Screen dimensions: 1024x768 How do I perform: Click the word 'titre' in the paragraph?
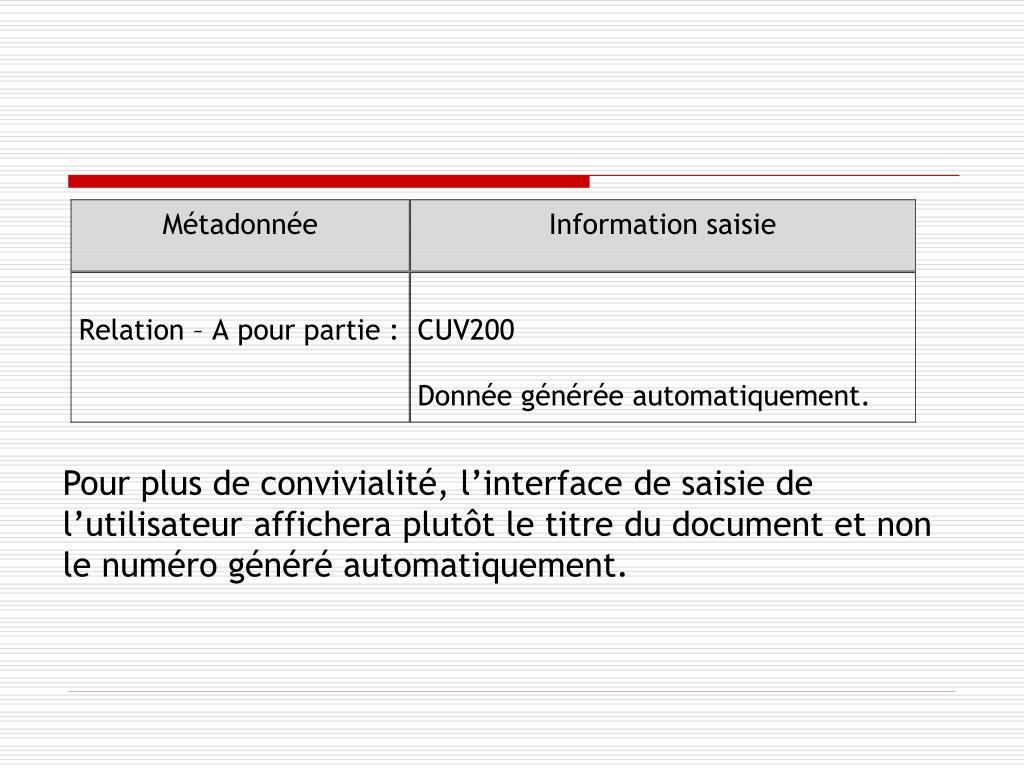(x=580, y=524)
